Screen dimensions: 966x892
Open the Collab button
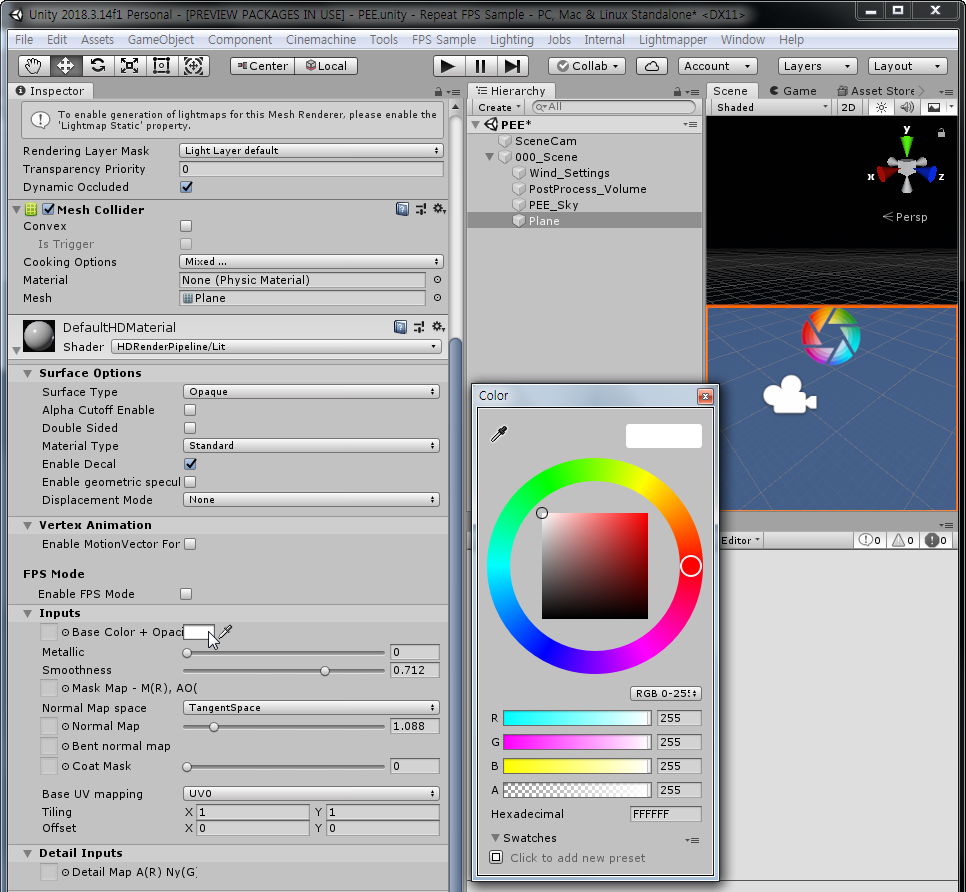click(x=588, y=66)
